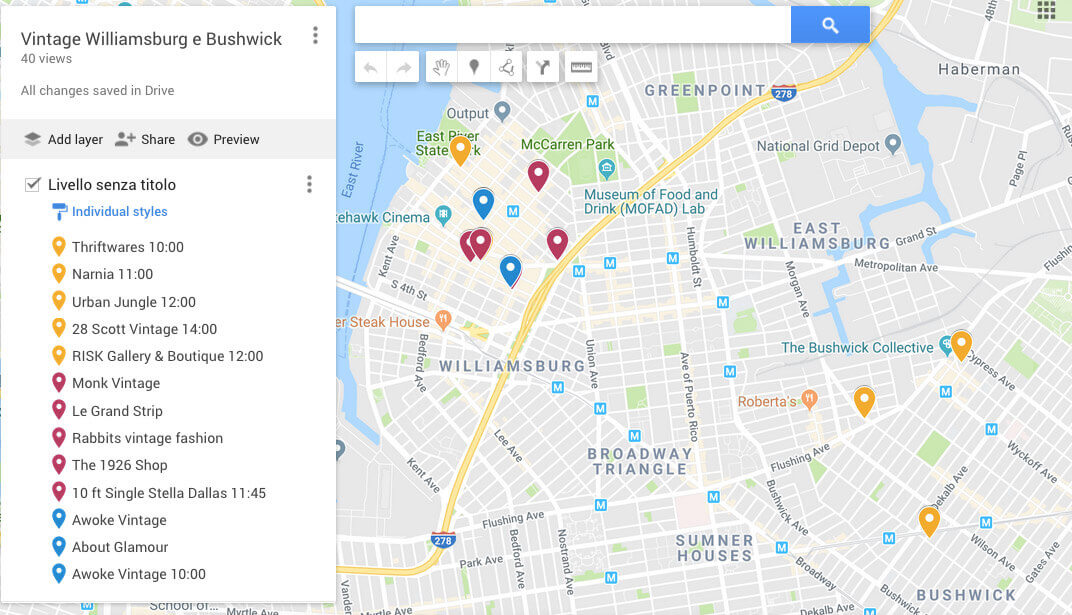Open the Livello senza titolo layer options
The height and width of the screenshot is (615, 1072).
[309, 184]
